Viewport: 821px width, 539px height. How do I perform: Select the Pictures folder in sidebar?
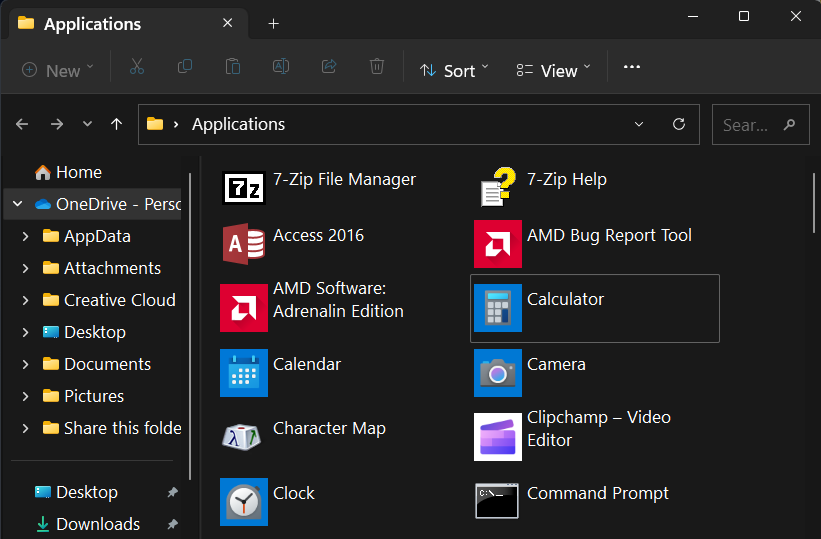click(83, 396)
